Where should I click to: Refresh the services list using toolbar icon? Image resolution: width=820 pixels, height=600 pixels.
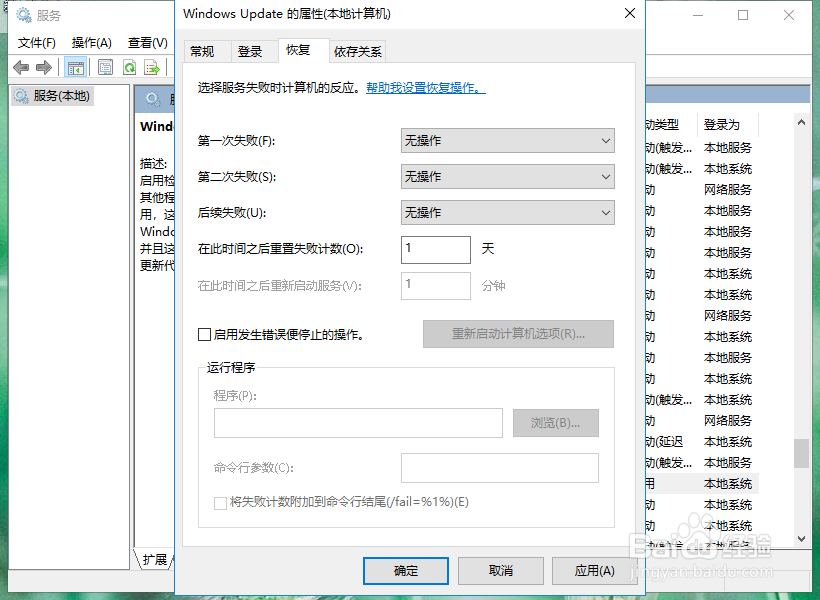click(x=130, y=67)
